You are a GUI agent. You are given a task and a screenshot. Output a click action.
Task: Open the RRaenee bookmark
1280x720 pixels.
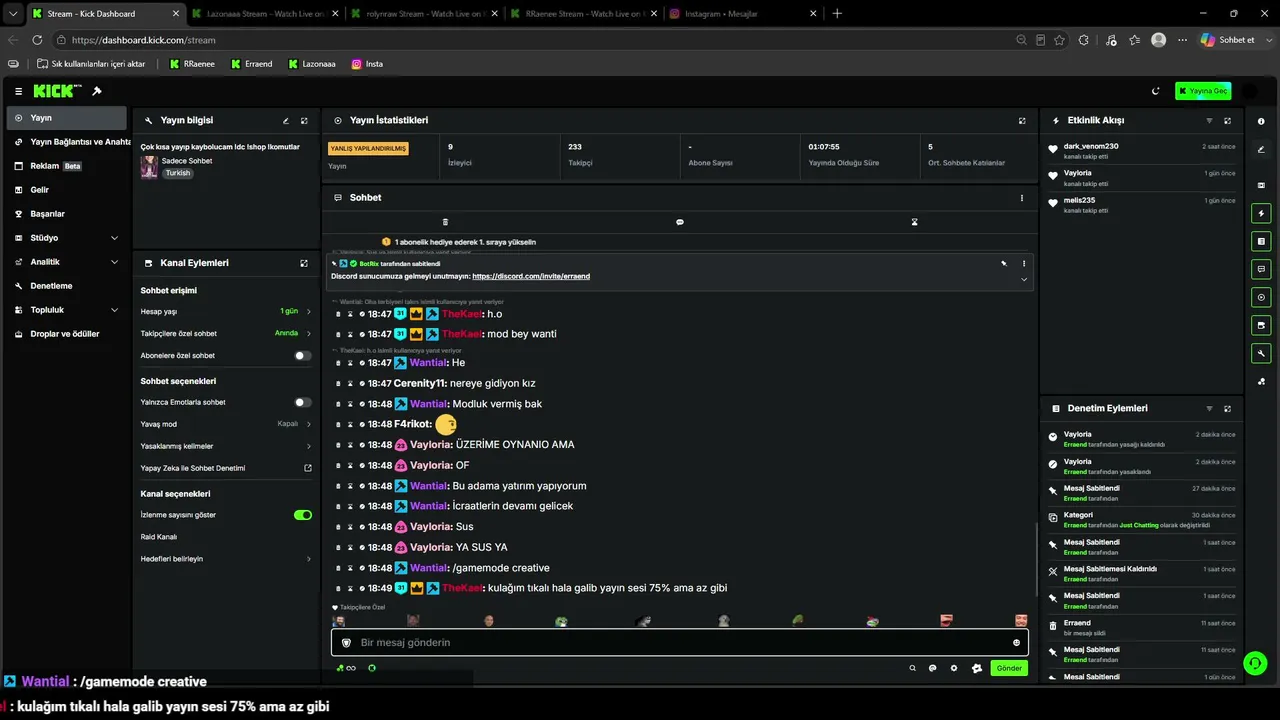tap(192, 64)
